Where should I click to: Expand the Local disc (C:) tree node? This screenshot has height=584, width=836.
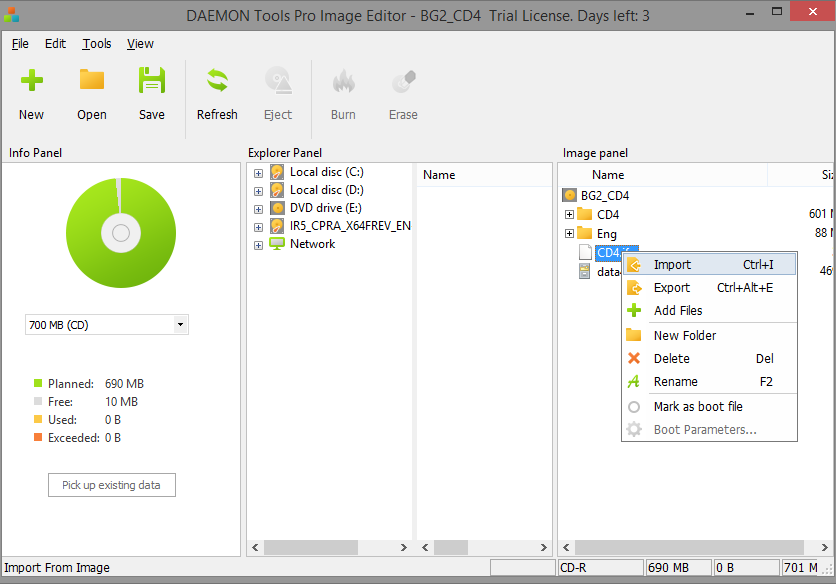[x=259, y=173]
